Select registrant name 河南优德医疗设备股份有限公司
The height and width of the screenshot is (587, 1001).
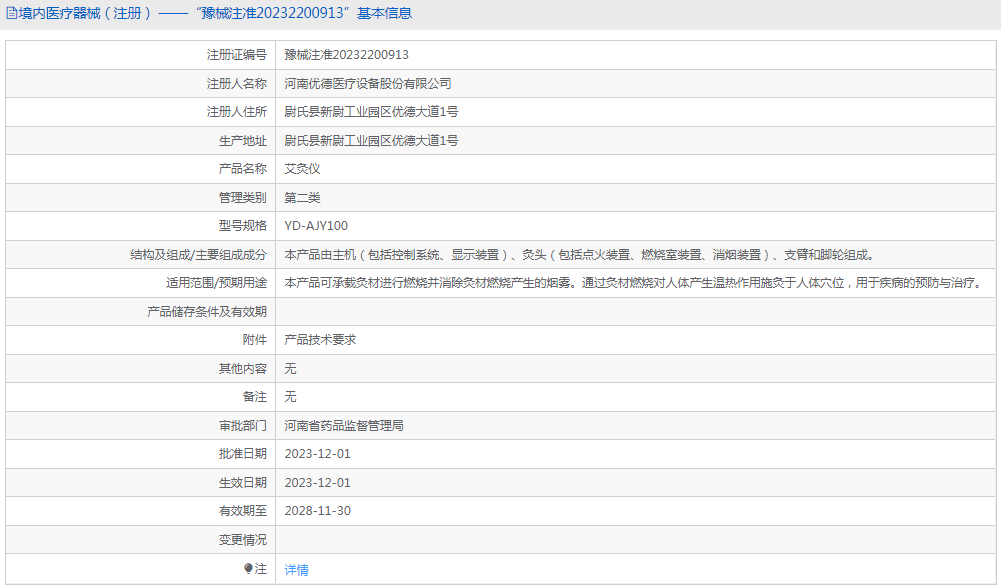click(368, 84)
